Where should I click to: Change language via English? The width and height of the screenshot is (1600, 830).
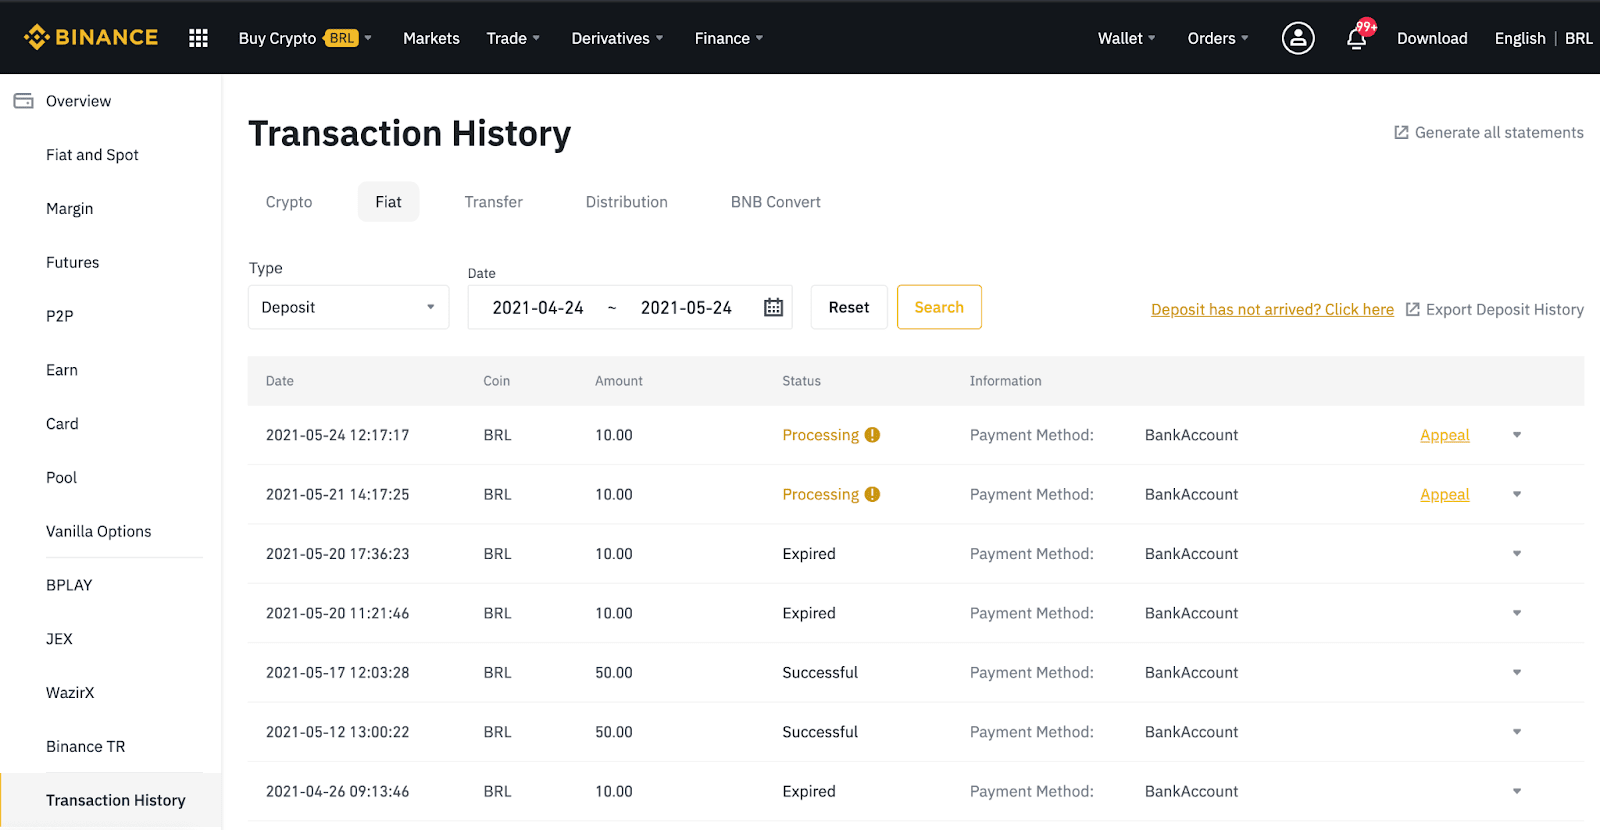click(x=1520, y=38)
